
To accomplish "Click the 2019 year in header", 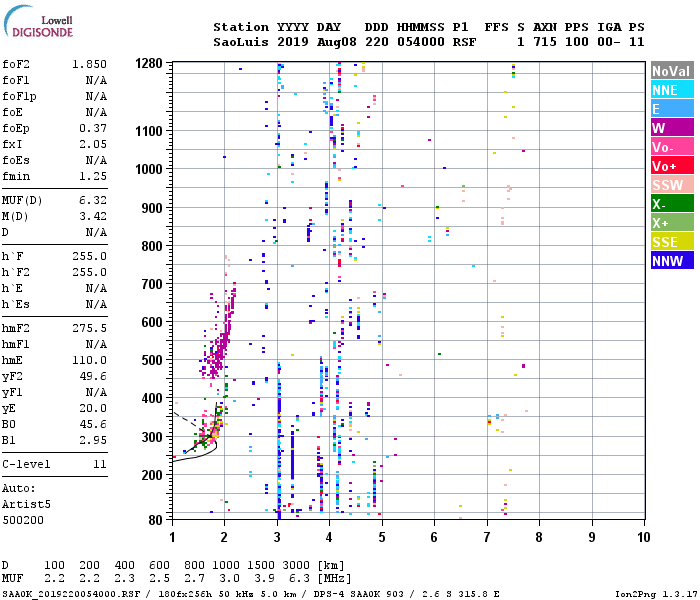I will click(292, 42).
